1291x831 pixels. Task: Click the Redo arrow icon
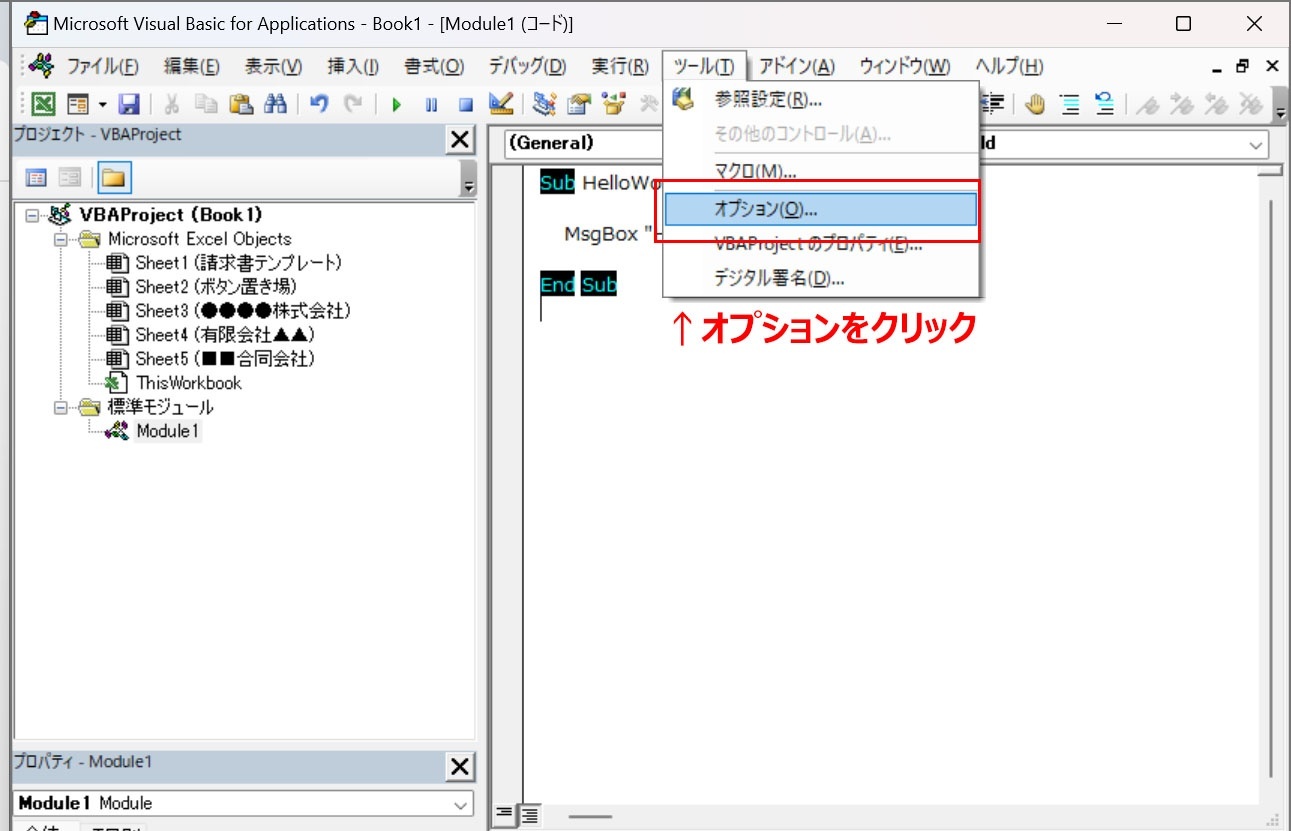353,104
